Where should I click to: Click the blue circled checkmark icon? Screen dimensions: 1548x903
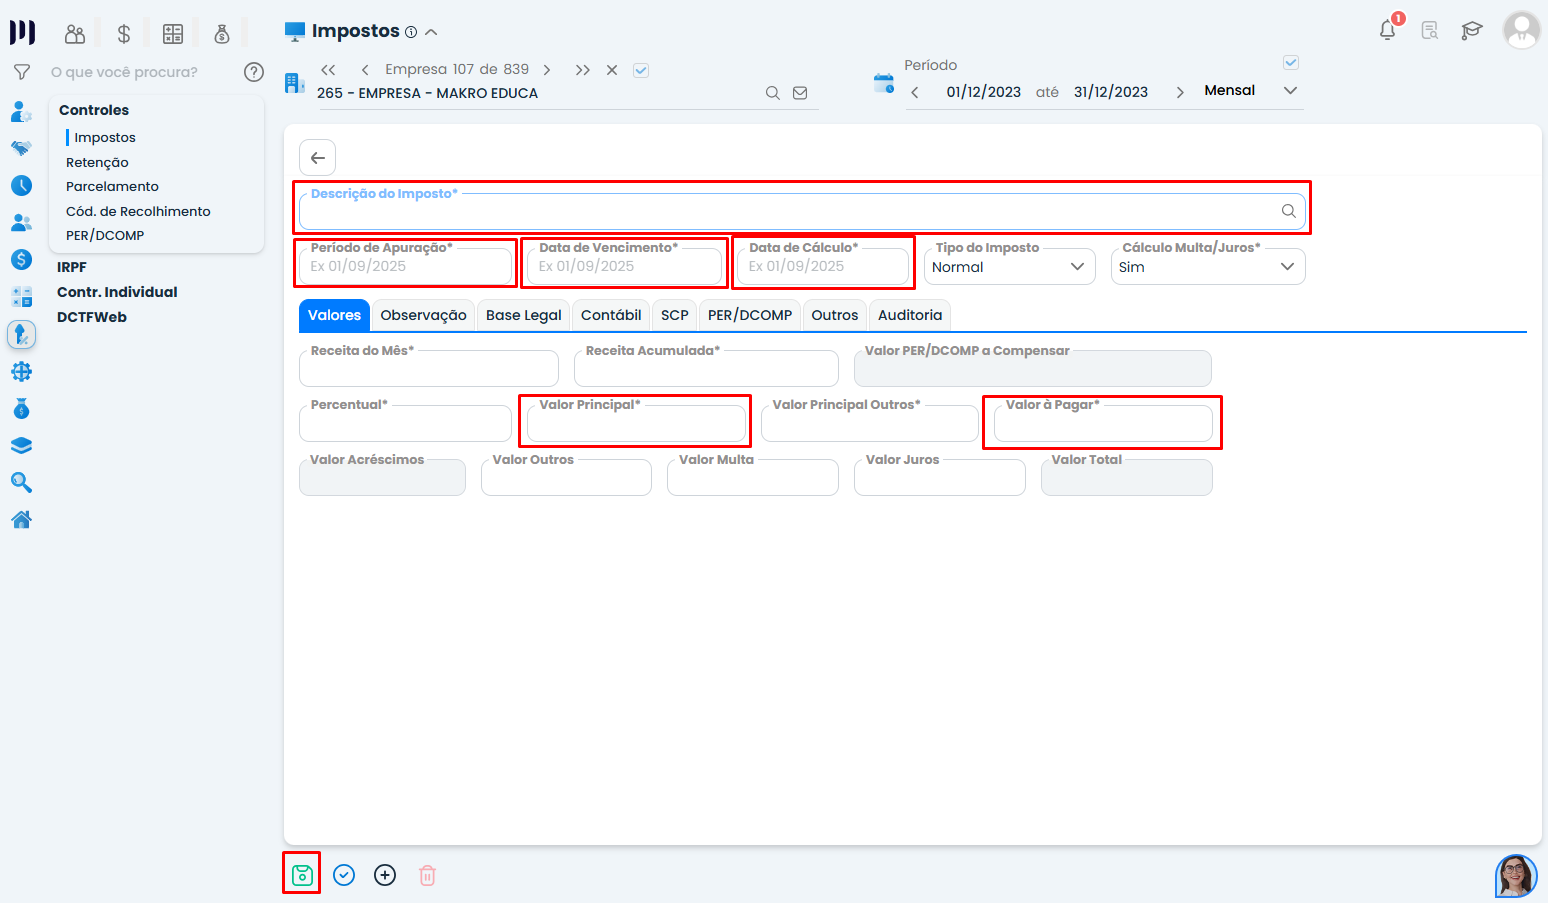pos(344,876)
